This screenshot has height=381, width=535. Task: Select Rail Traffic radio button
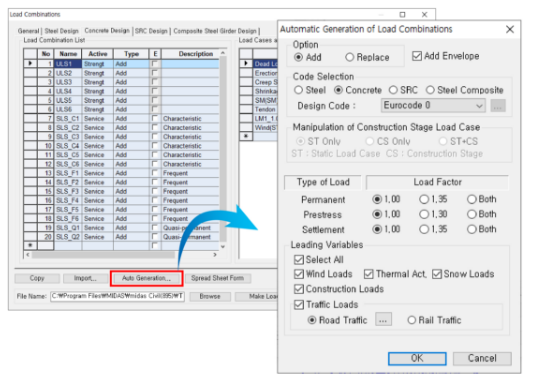[x=411, y=320]
